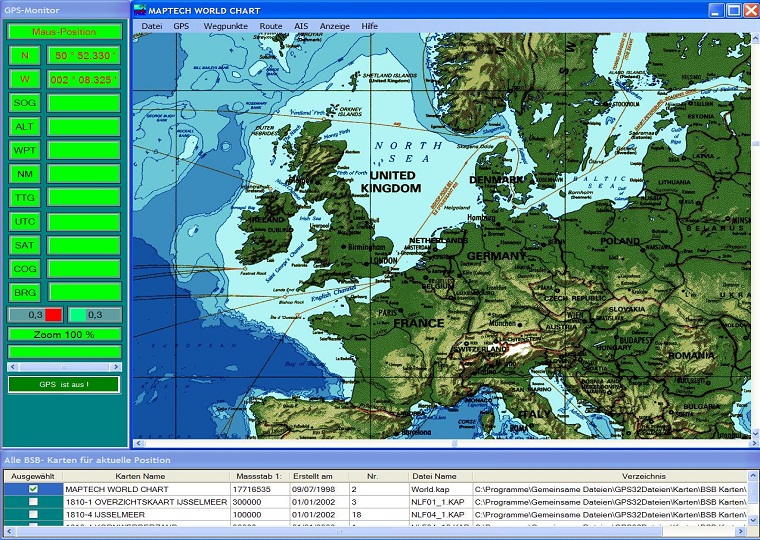Select the 1810-1 OVERZICHTSKAART IJSSELMEER row name
Screen dimensions: 760x540
[x=146, y=502]
